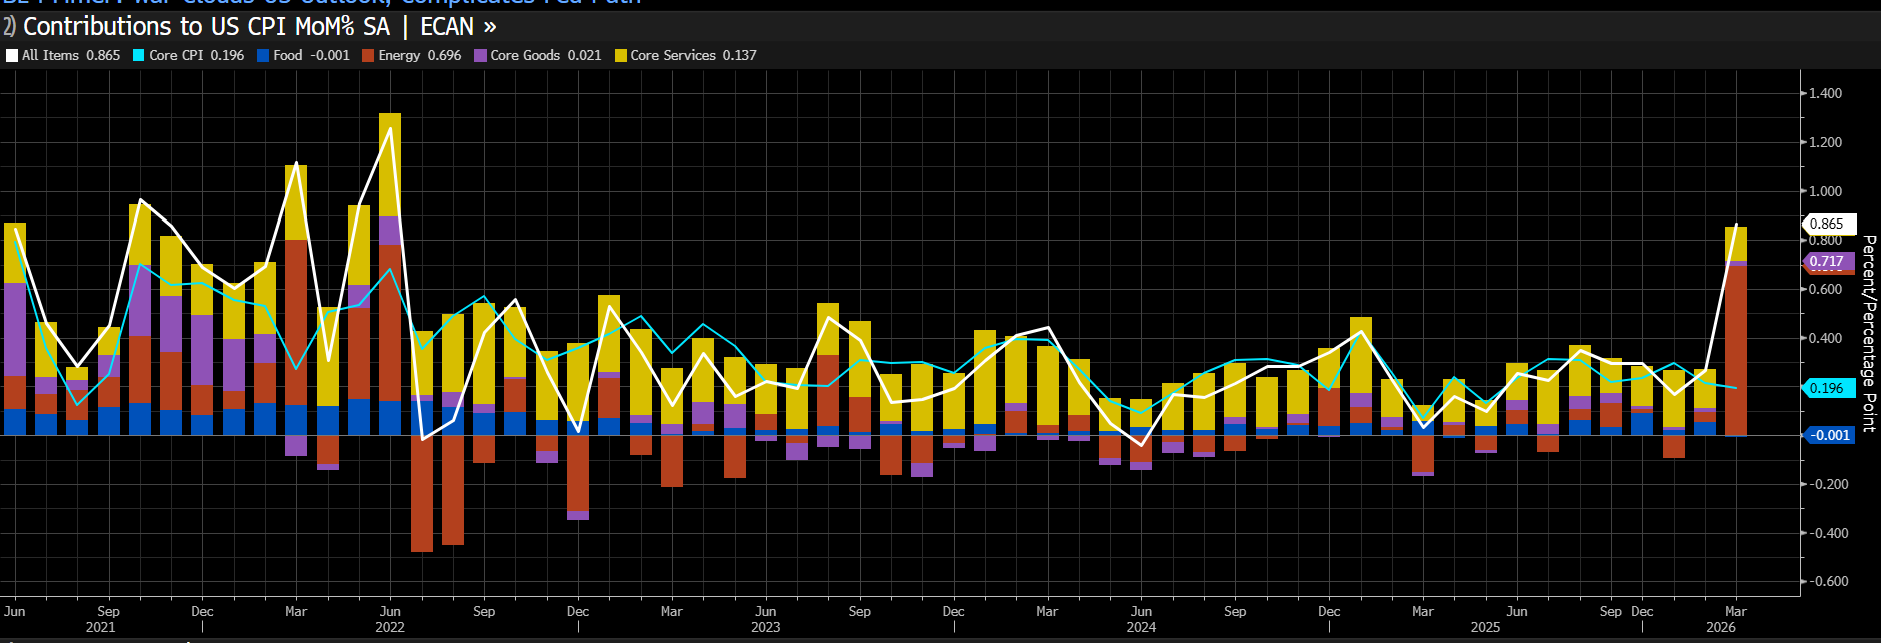Screen dimensions: 1881x643
Task: Select the Jun 2022 axis label
Action: click(x=390, y=619)
